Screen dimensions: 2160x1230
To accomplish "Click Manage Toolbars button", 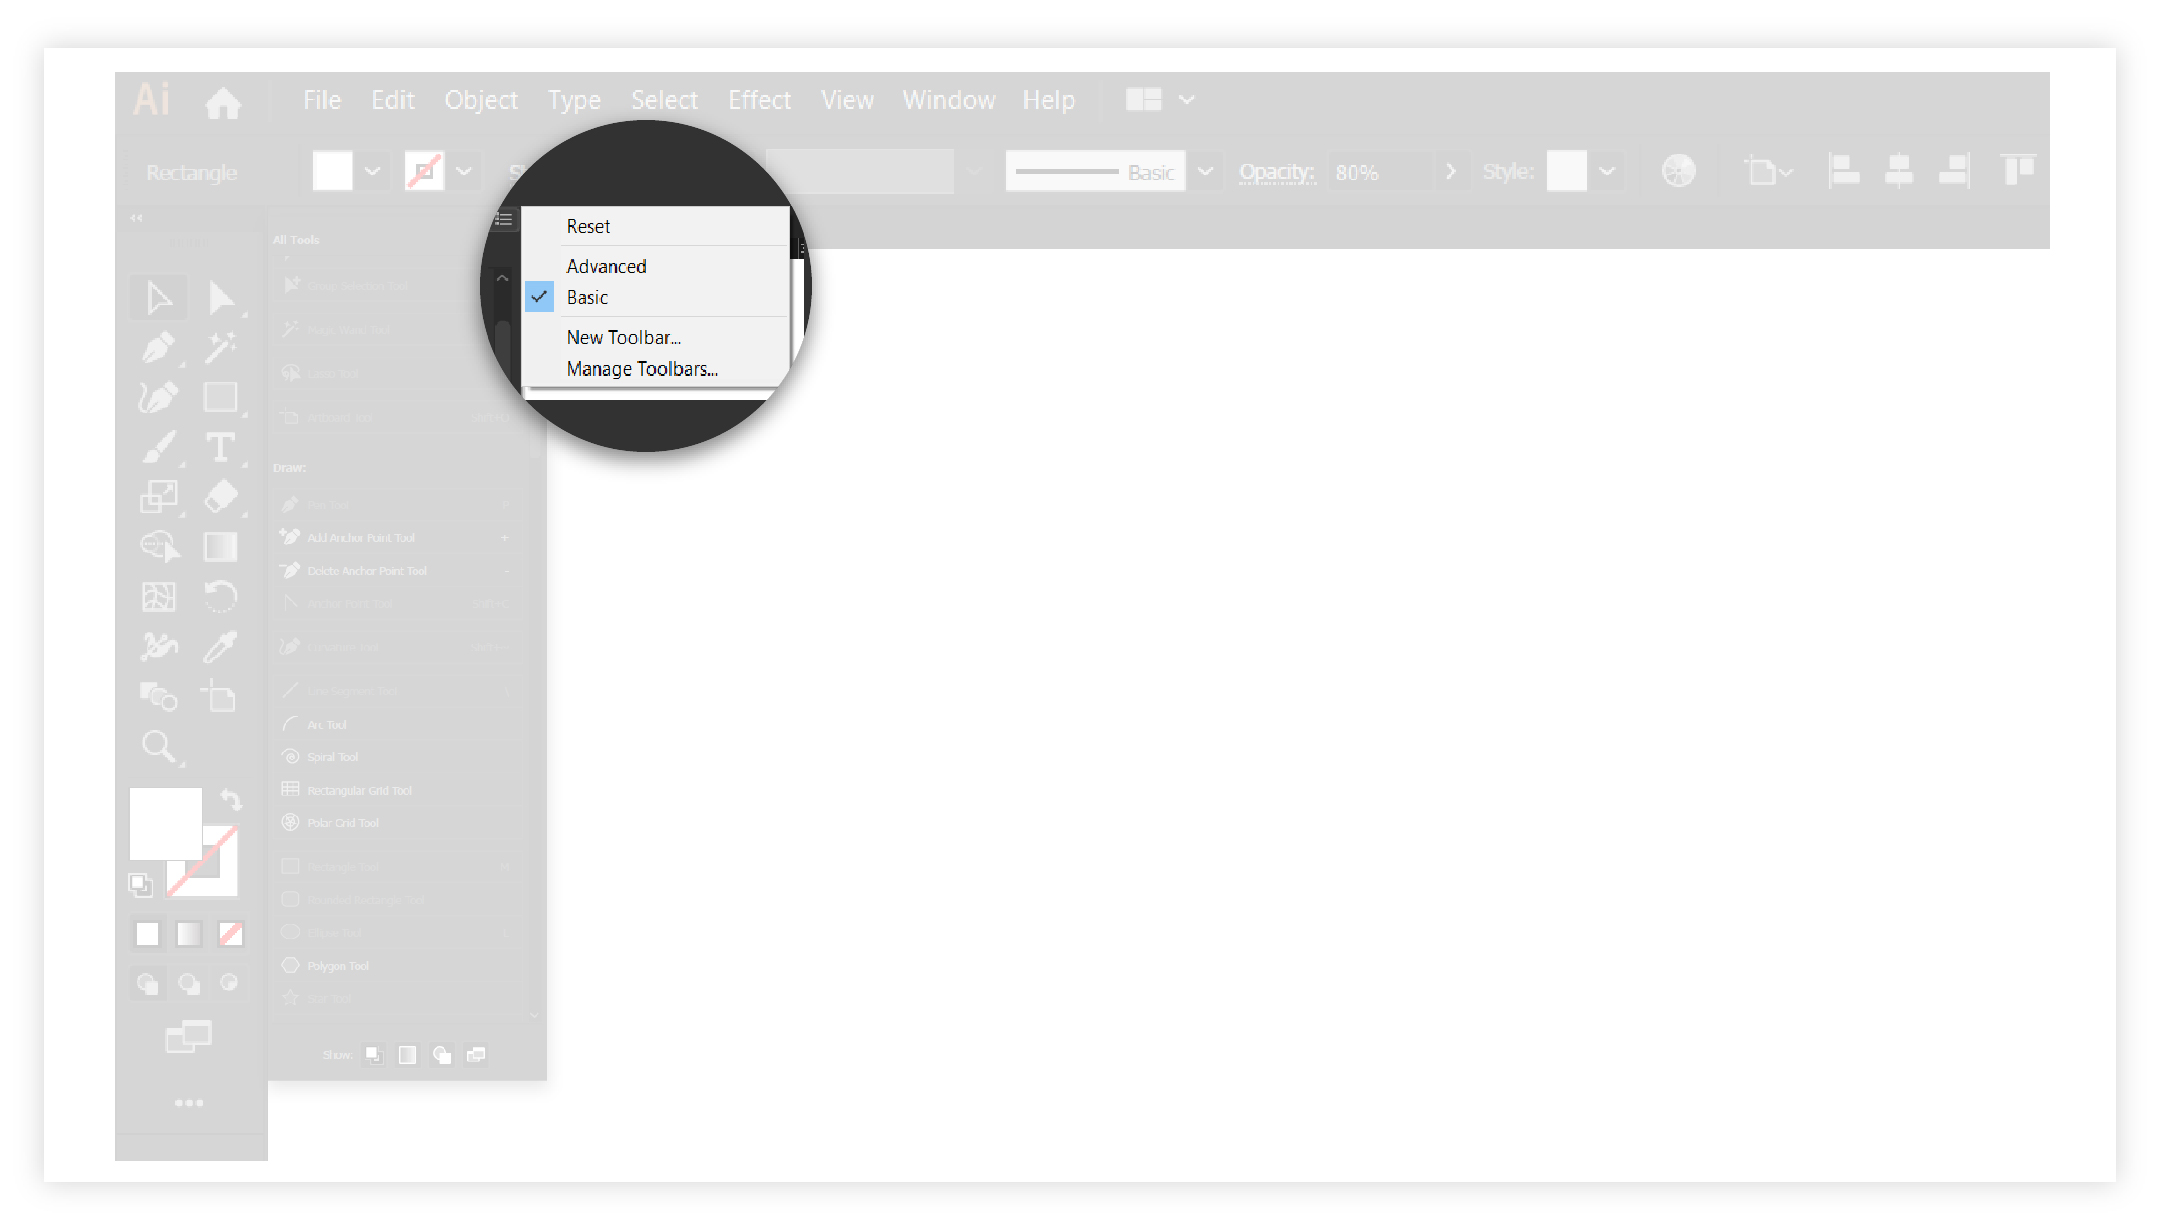I will pos(642,368).
